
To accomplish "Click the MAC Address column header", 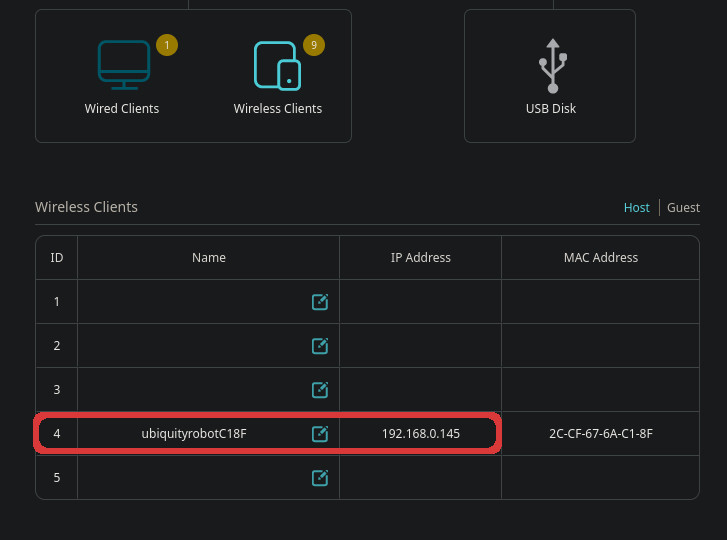I will tap(600, 258).
